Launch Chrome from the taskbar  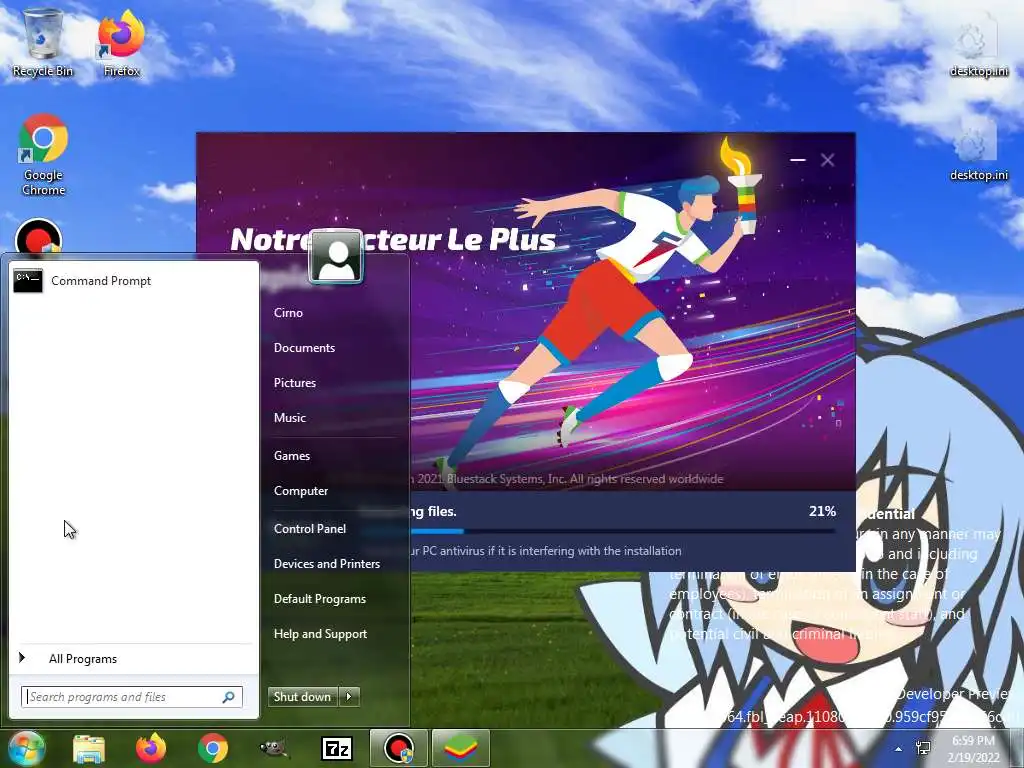(x=213, y=748)
